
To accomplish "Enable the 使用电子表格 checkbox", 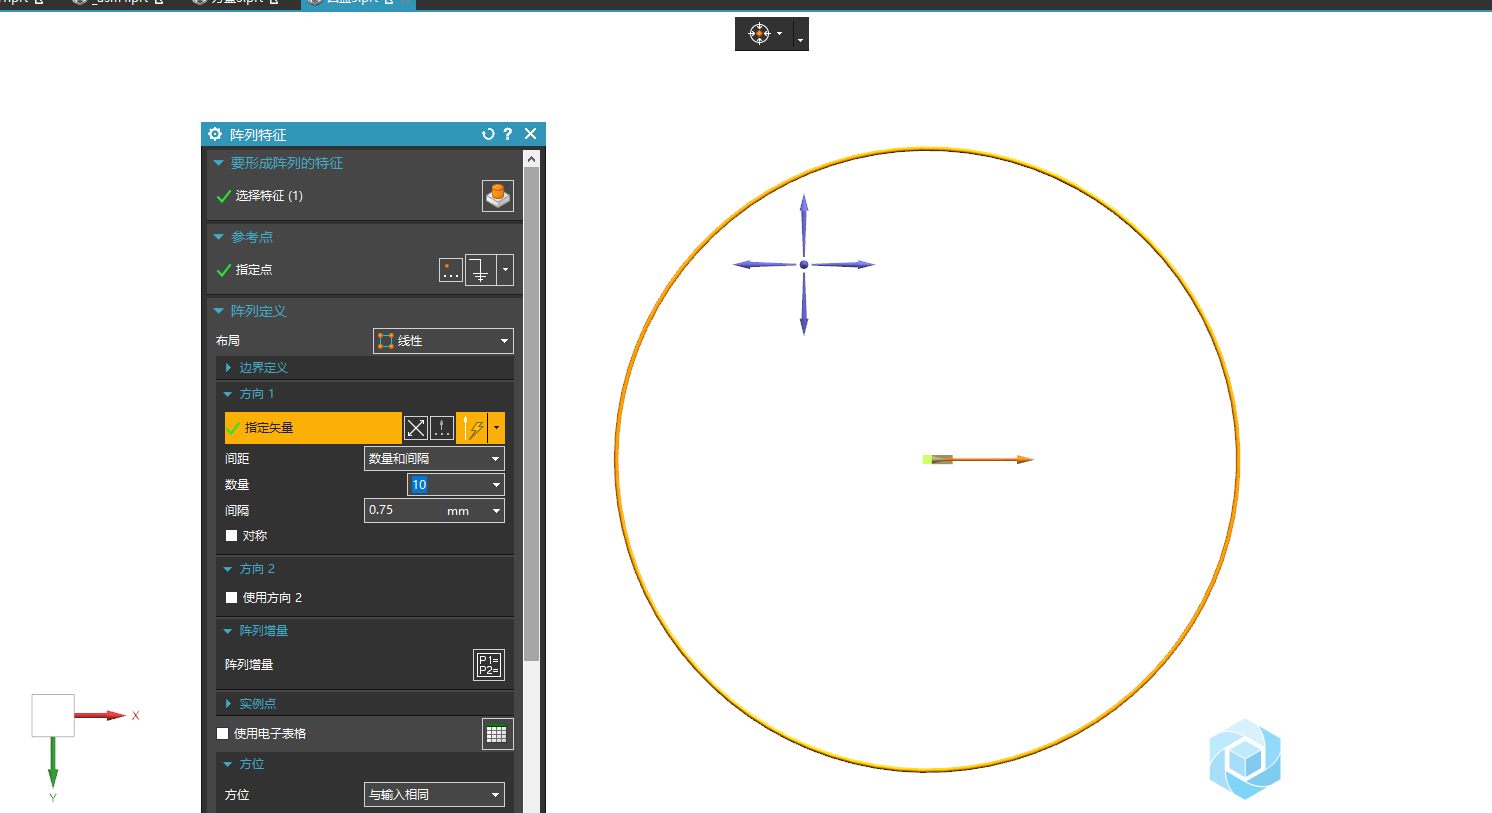I will [222, 734].
